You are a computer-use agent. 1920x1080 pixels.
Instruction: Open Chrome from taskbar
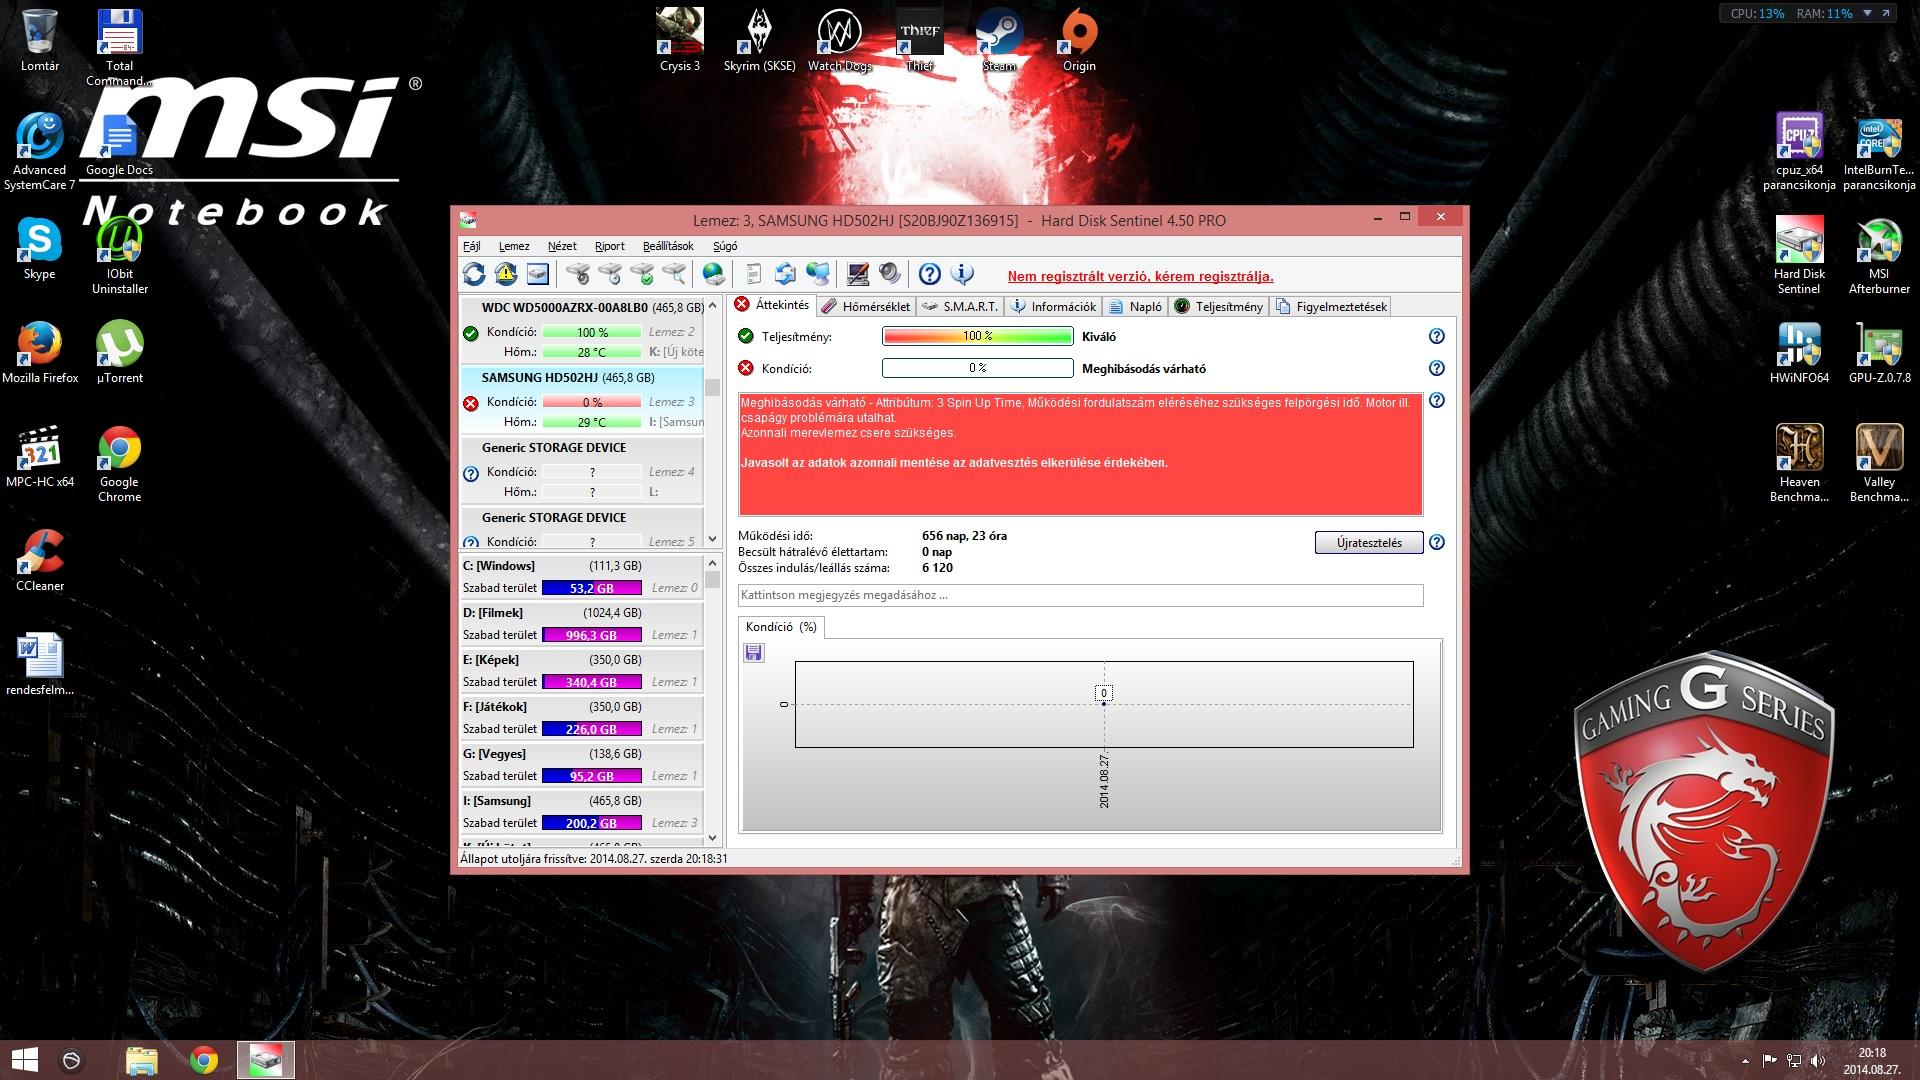click(204, 1060)
